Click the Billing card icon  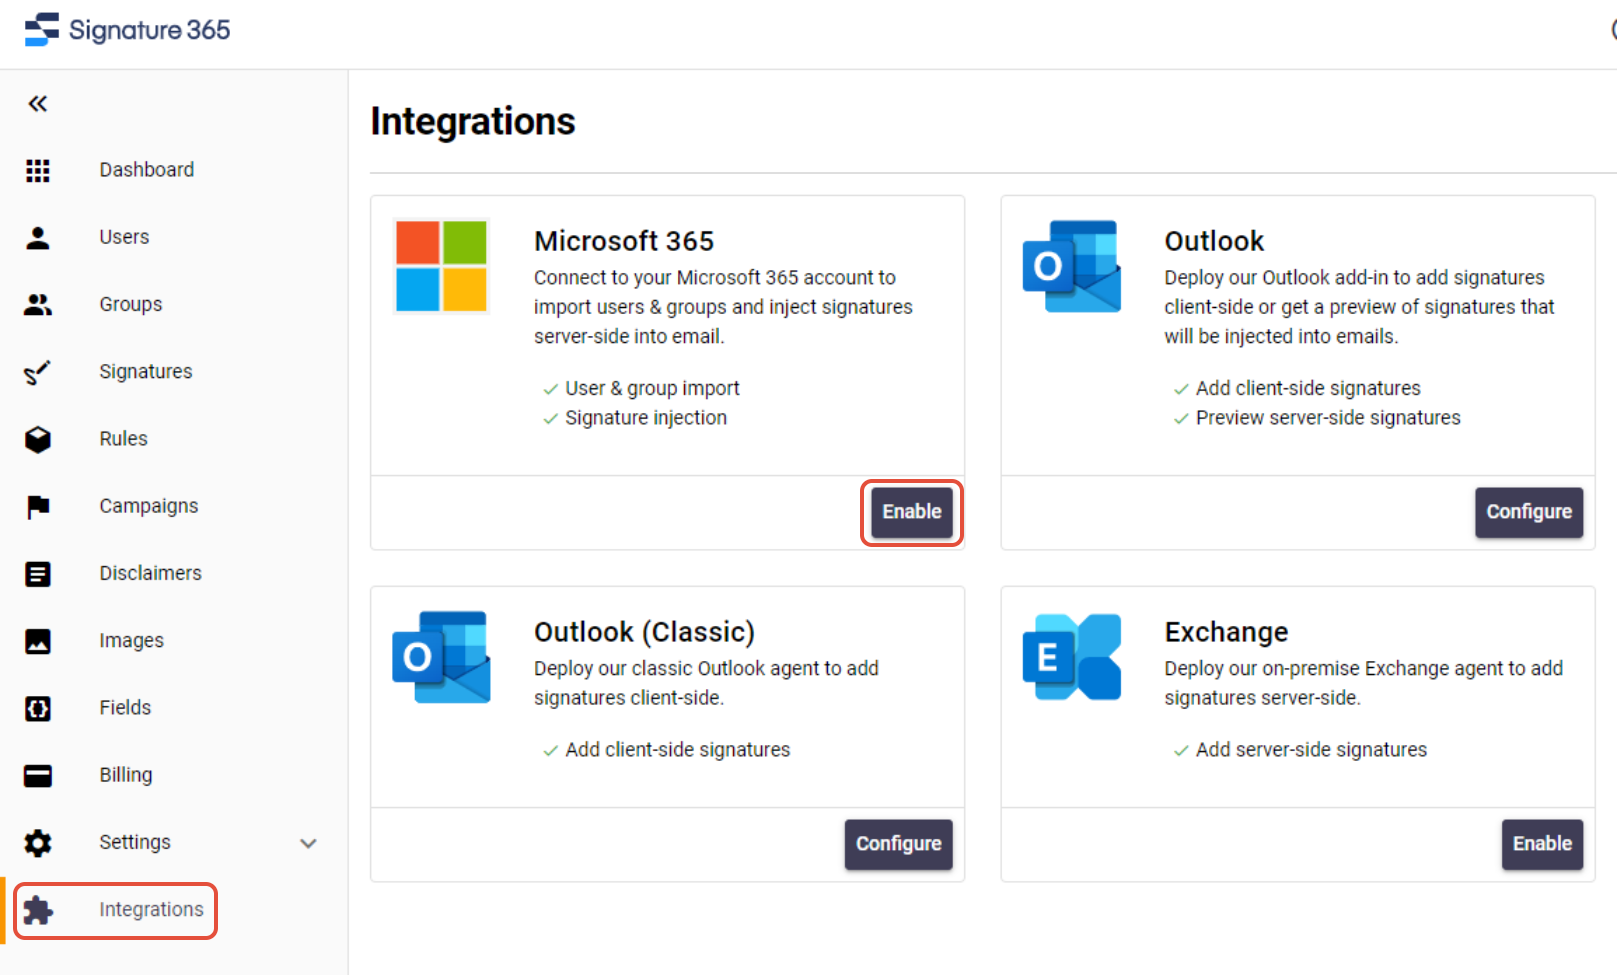(38, 775)
